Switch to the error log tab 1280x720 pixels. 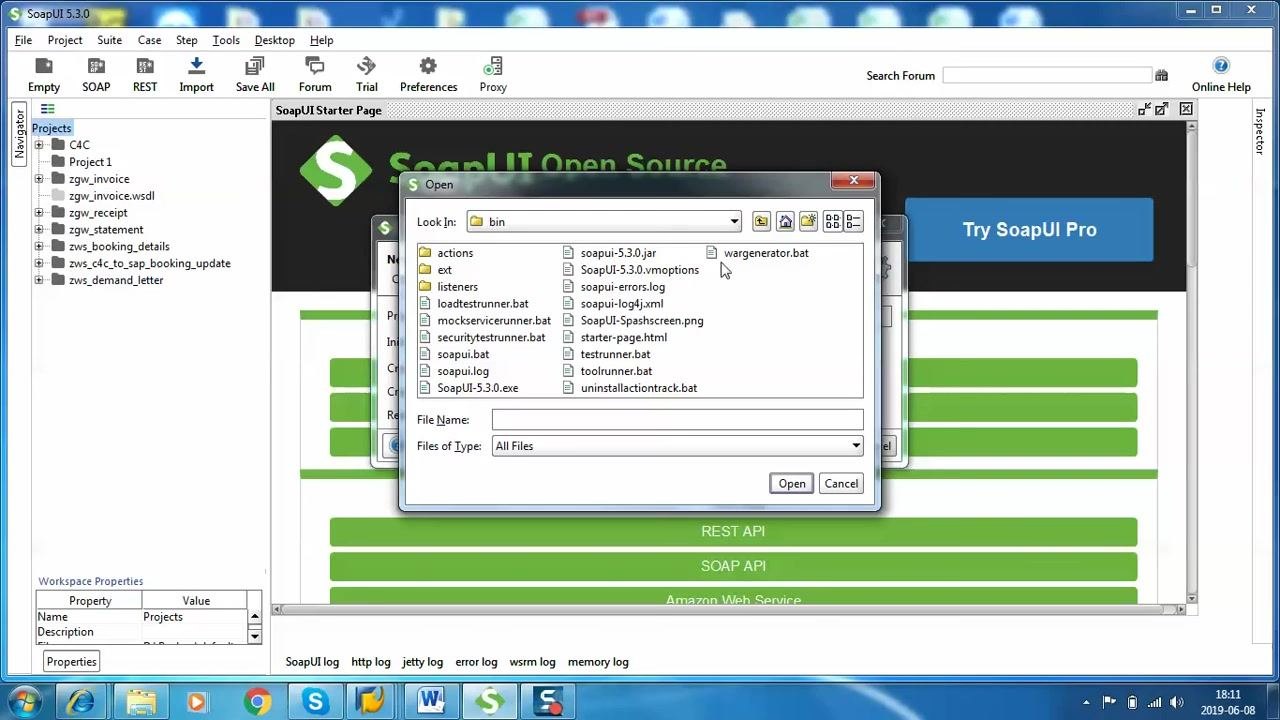coord(476,662)
